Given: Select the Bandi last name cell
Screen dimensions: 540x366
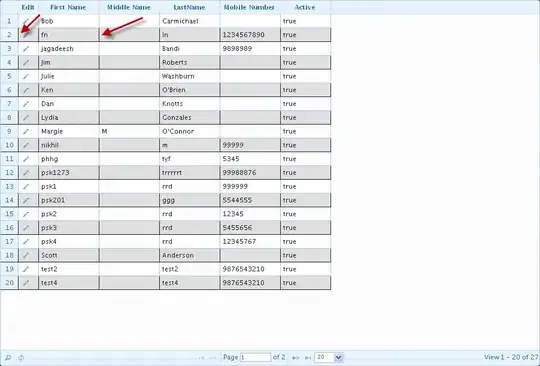Looking at the screenshot, I should 189,49.
